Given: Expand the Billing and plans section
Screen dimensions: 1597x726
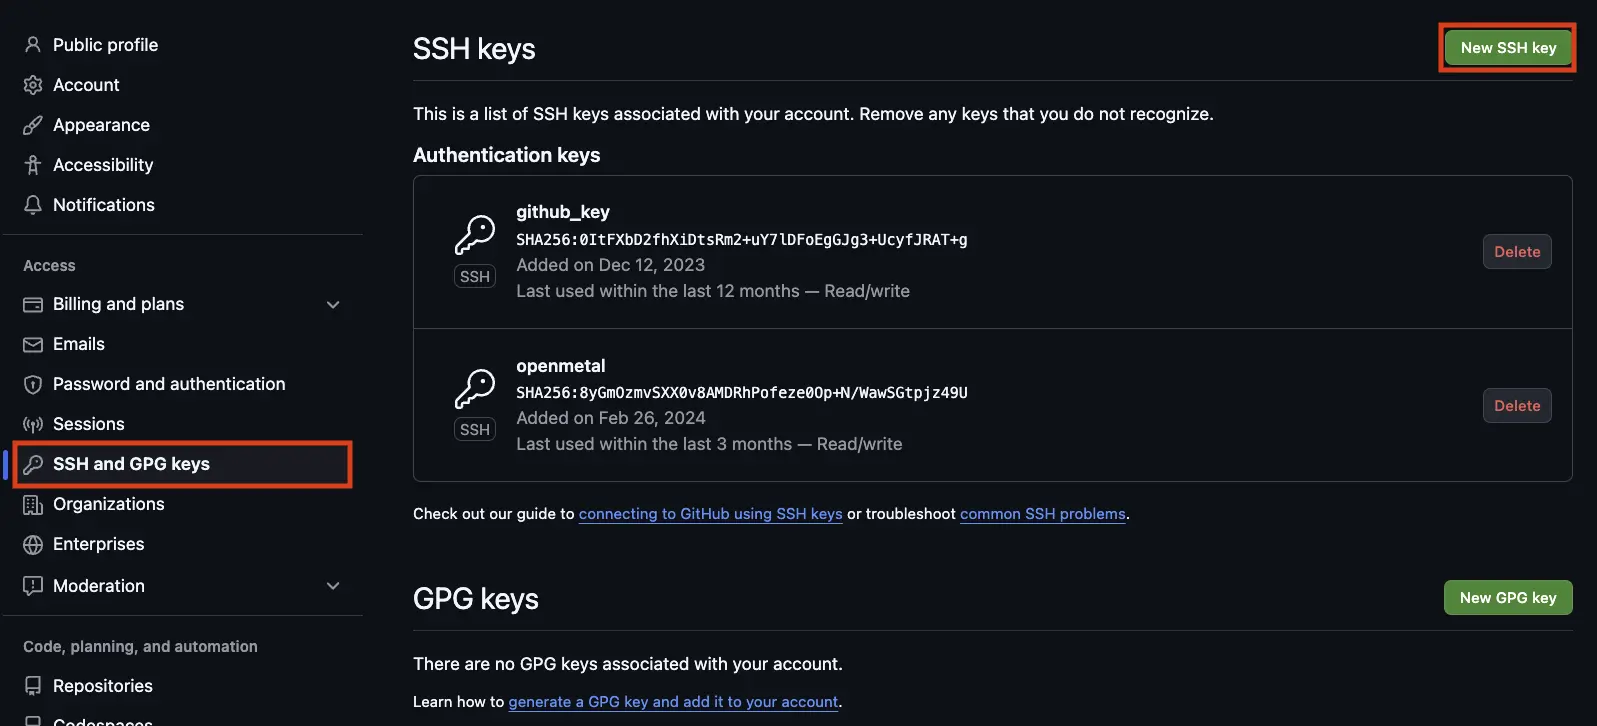Looking at the screenshot, I should click(x=333, y=304).
